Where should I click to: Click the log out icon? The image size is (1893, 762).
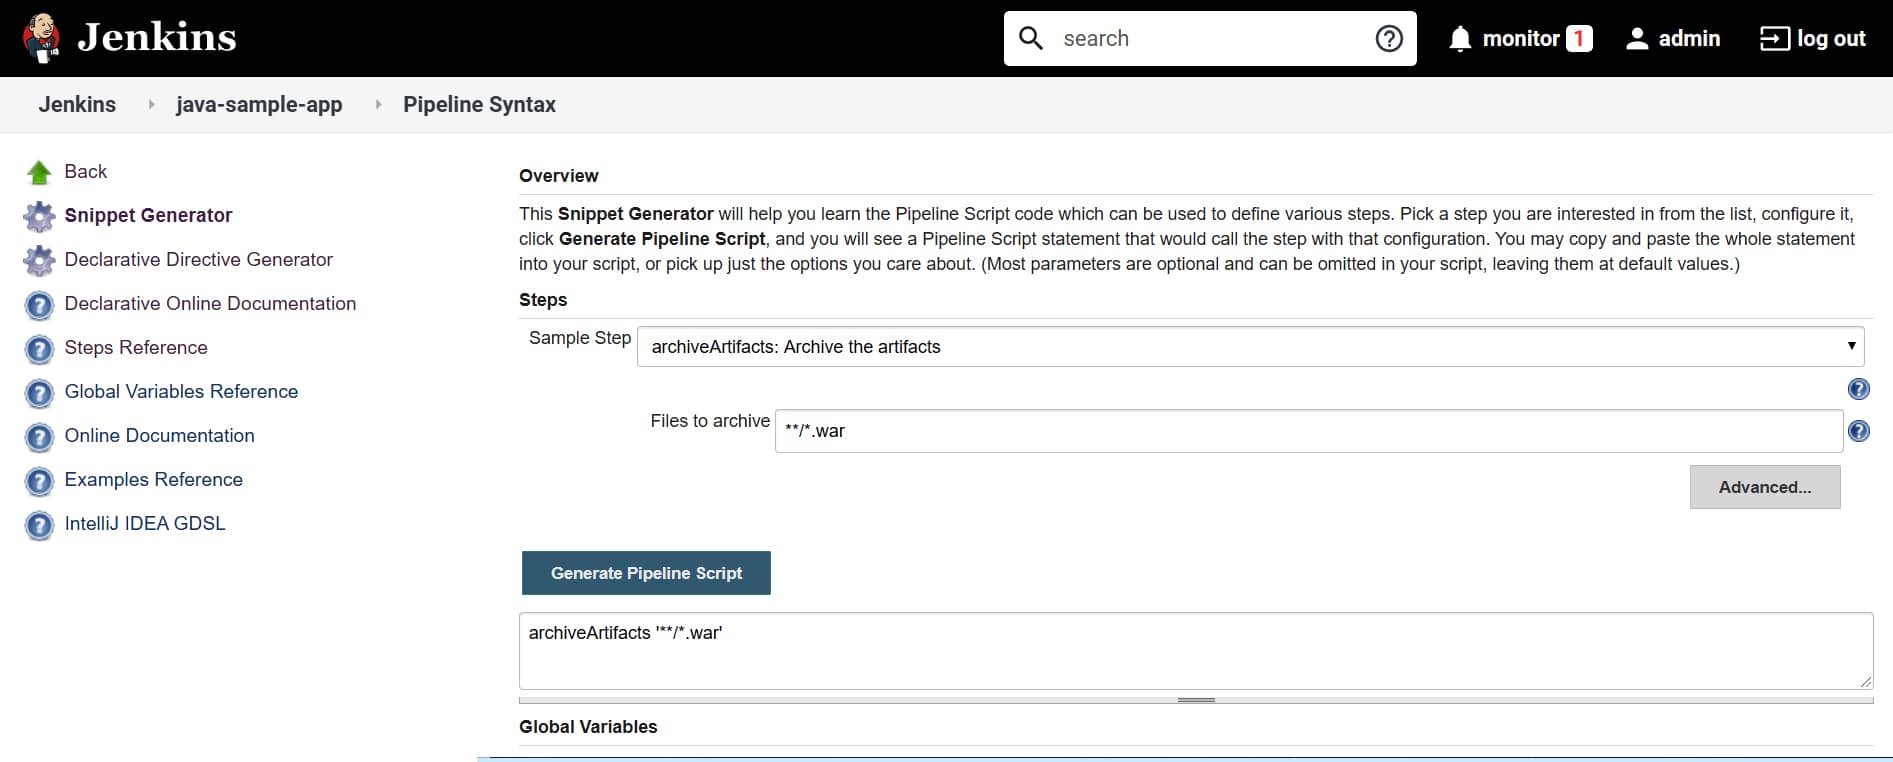(x=1775, y=39)
